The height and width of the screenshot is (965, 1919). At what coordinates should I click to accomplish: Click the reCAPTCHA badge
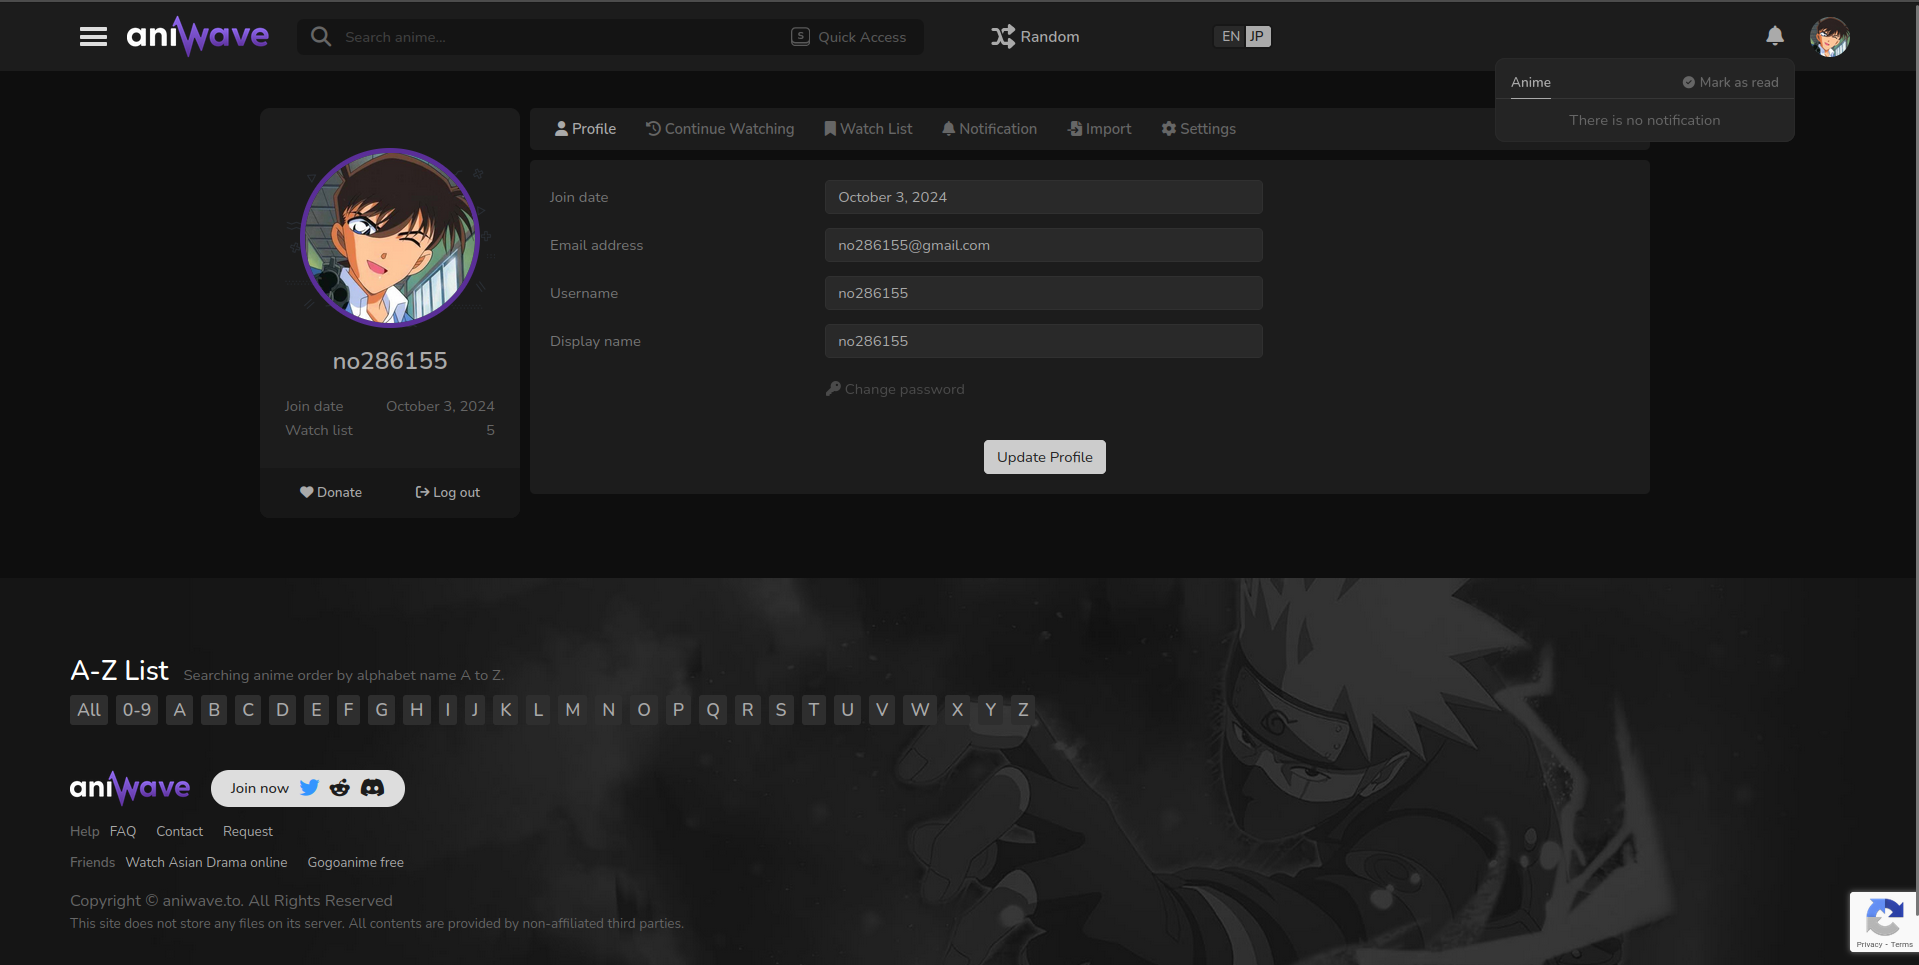[x=1884, y=922]
